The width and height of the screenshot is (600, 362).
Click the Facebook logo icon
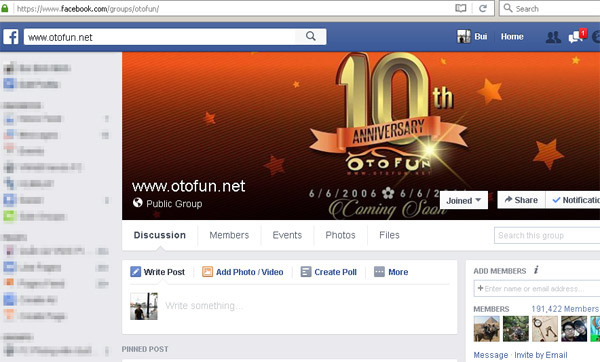coord(11,37)
